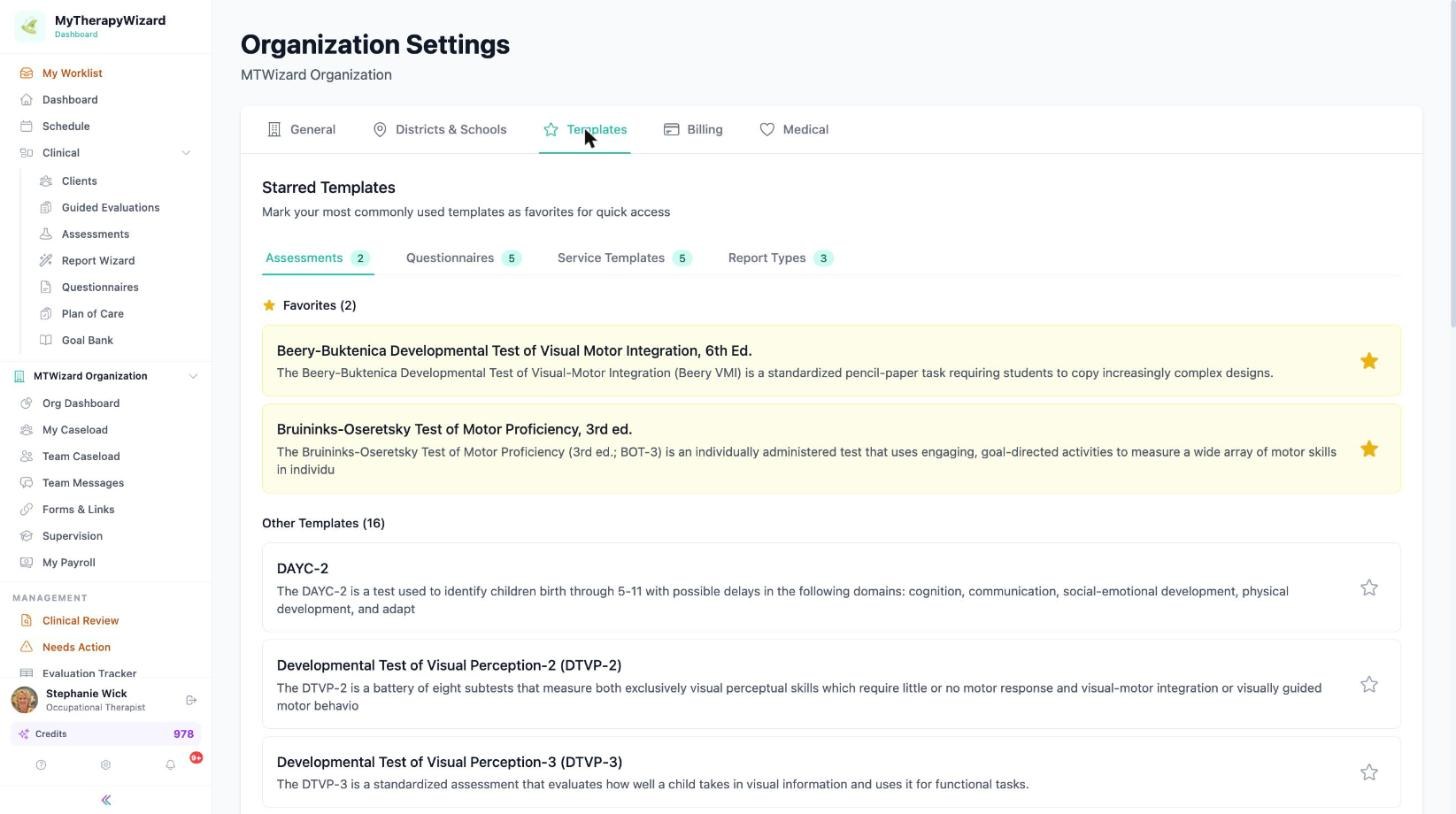The height and width of the screenshot is (814, 1456).
Task: Unstar the Beery-Buktenica VMI template
Action: [x=1369, y=361]
